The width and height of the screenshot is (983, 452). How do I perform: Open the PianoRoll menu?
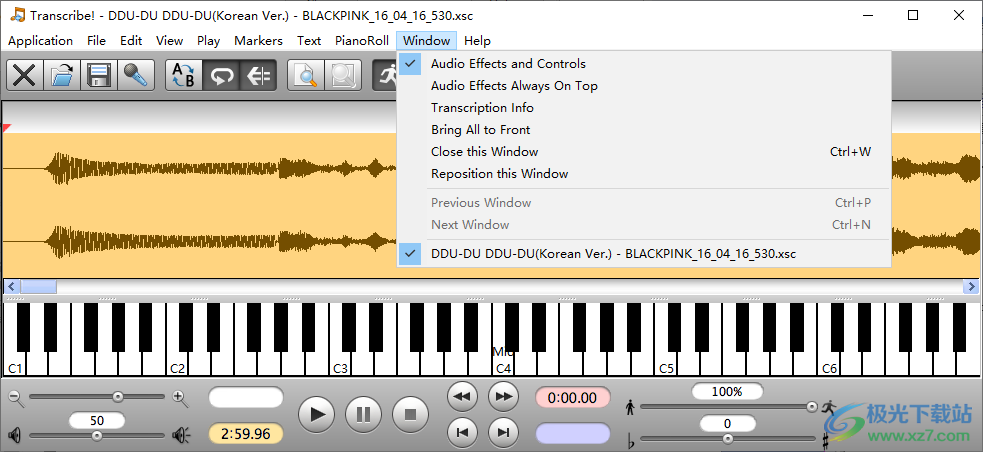(361, 41)
